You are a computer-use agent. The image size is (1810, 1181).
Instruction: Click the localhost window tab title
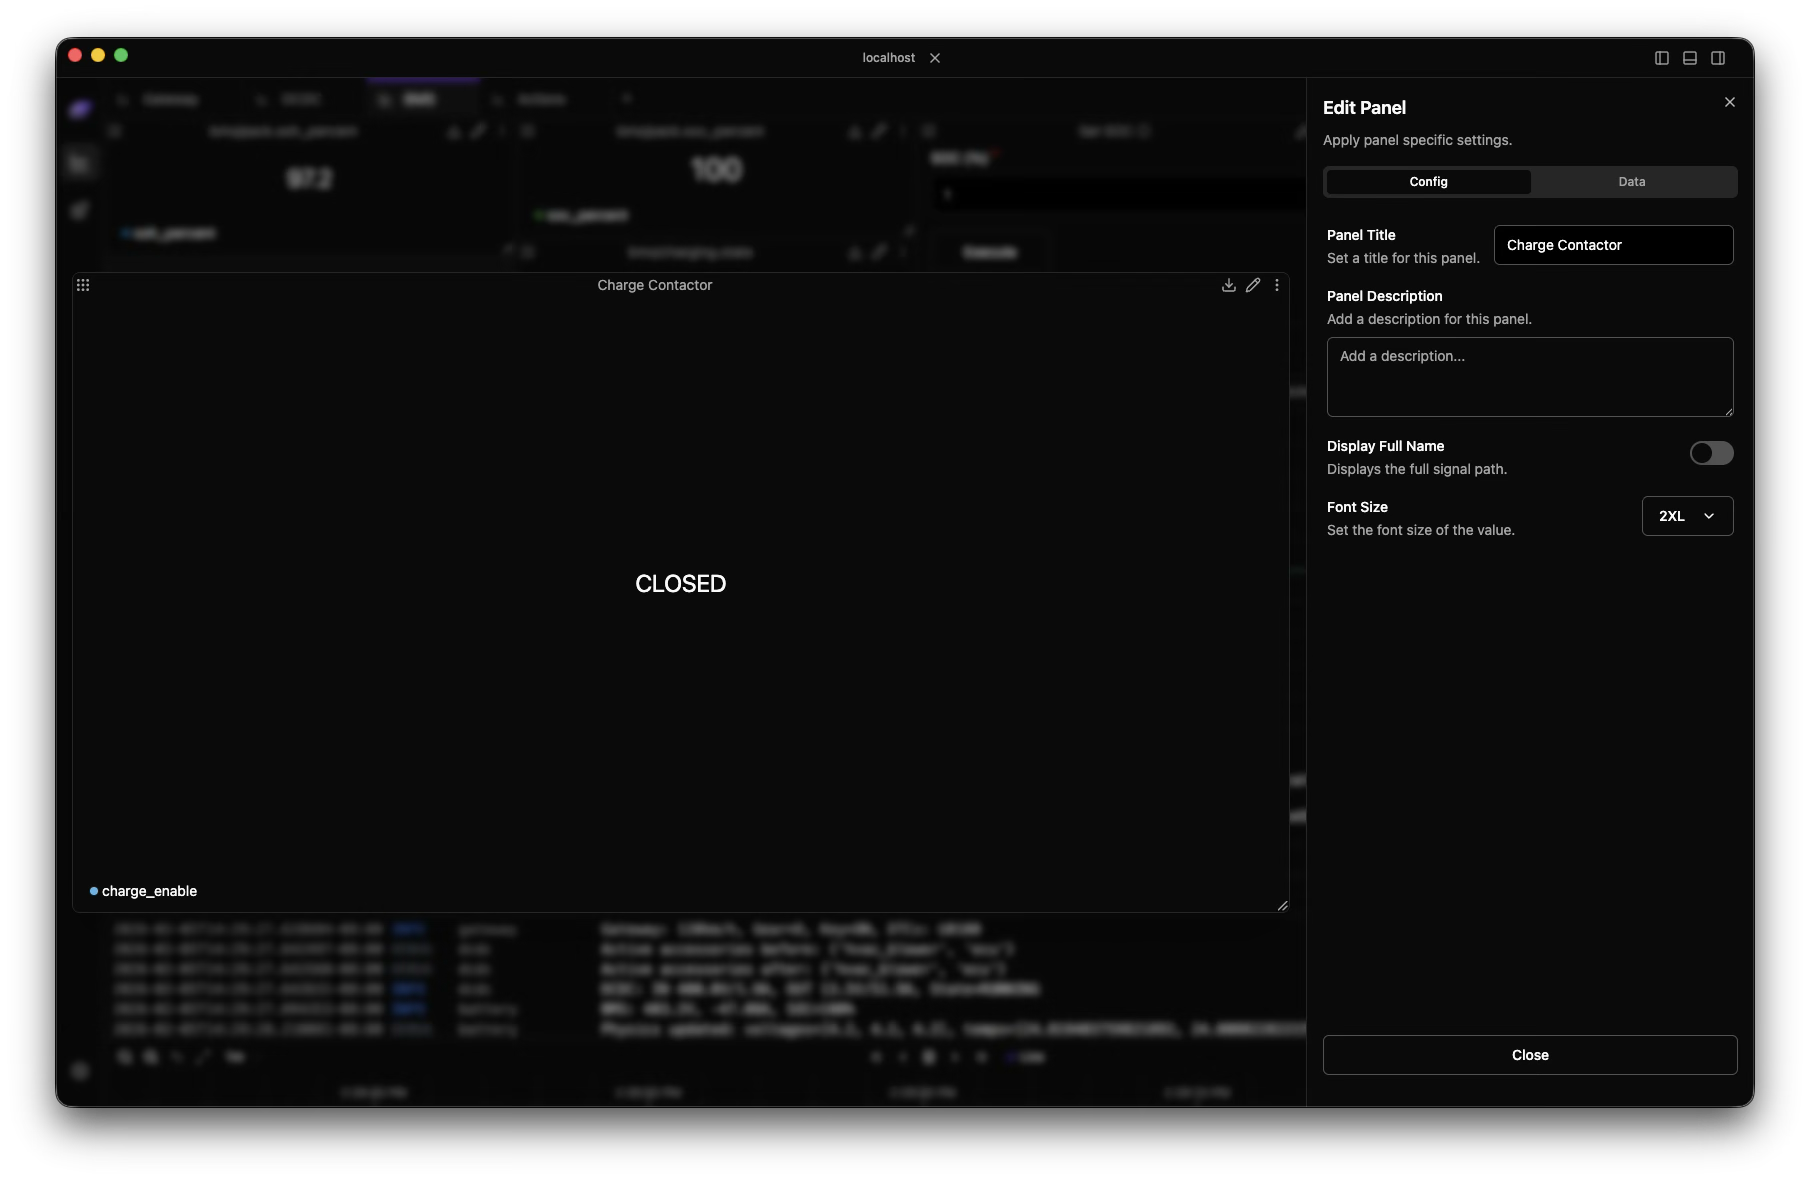[x=888, y=58]
